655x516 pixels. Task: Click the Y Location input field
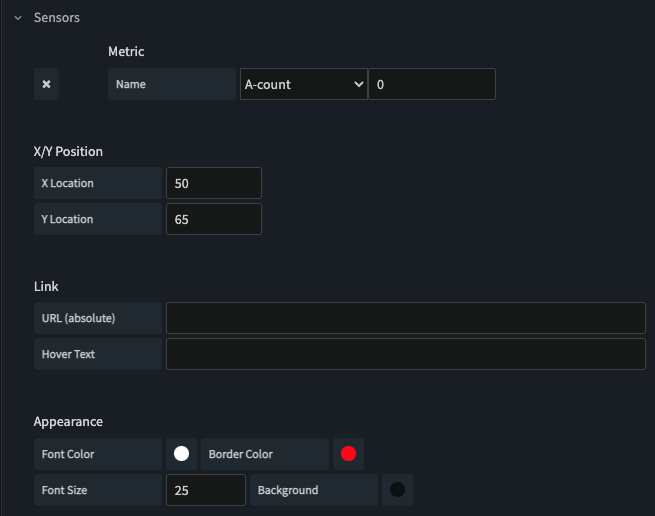214,219
